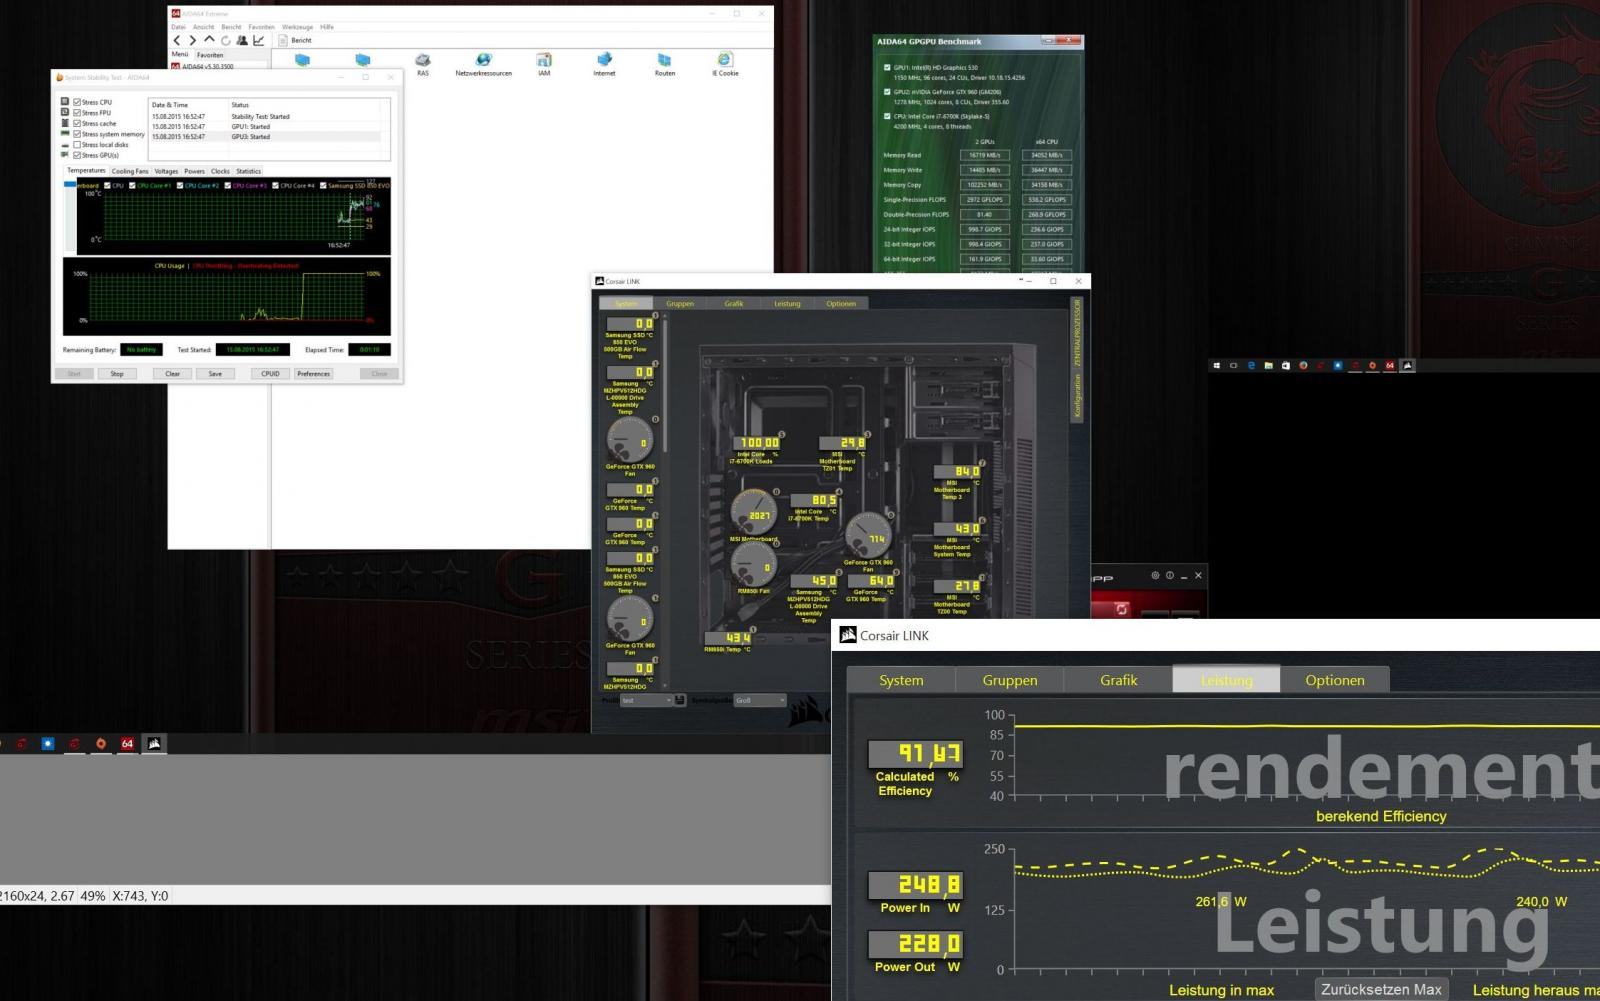Toggle the Stress CPU checkbox

(77, 102)
